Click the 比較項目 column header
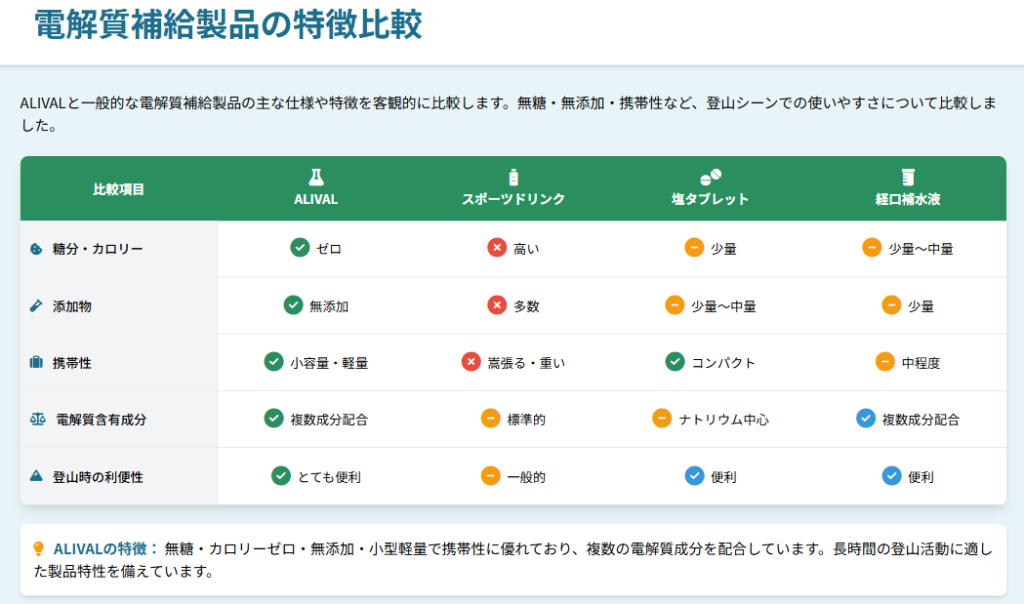This screenshot has height=604, width=1024. coord(118,189)
